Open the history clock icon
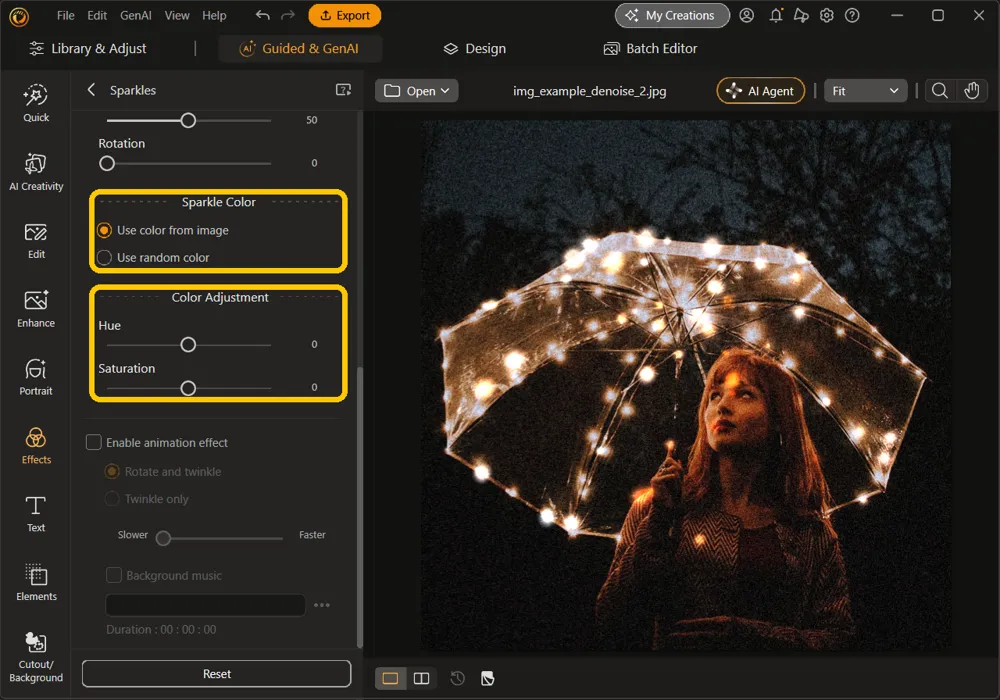This screenshot has width=1000, height=700. click(x=457, y=678)
